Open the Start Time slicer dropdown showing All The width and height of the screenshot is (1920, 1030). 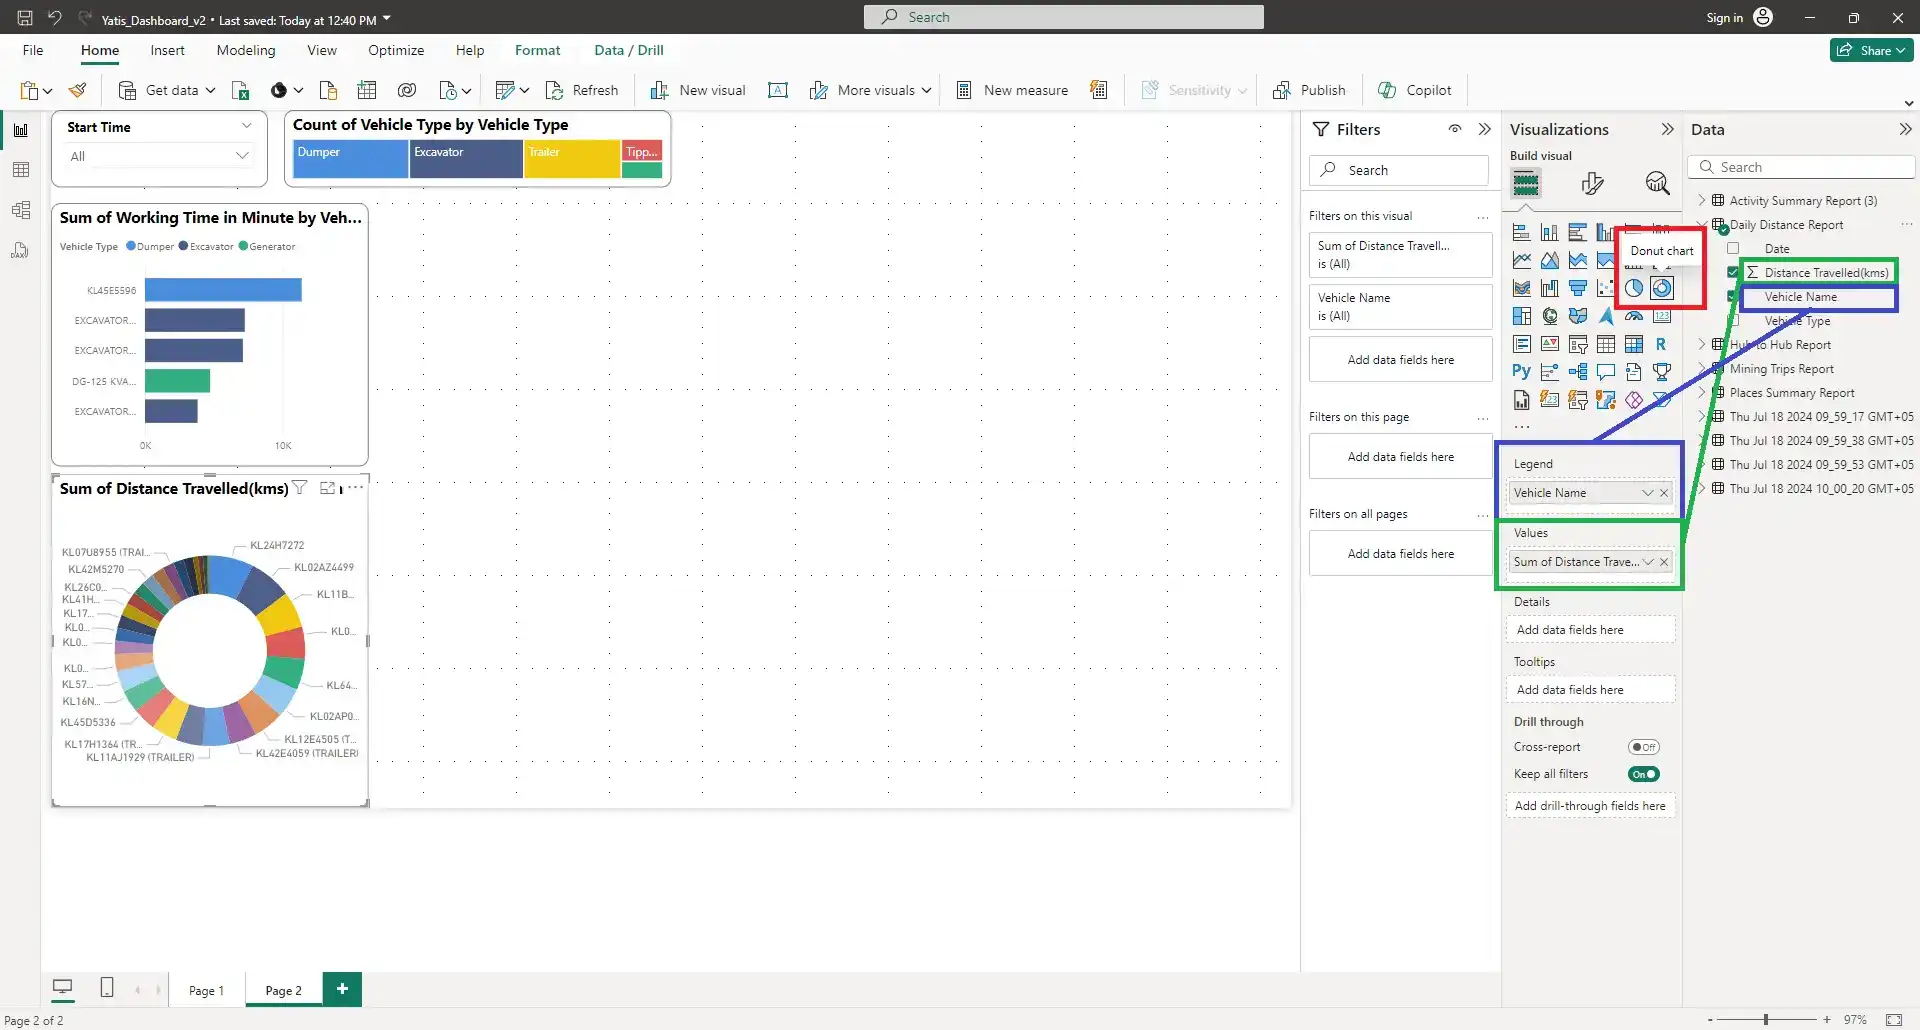[x=241, y=156]
